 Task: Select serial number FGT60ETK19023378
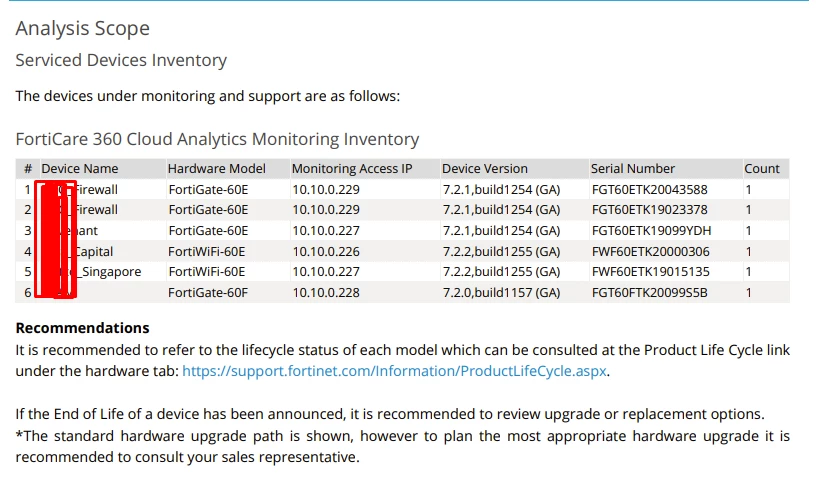(649, 210)
